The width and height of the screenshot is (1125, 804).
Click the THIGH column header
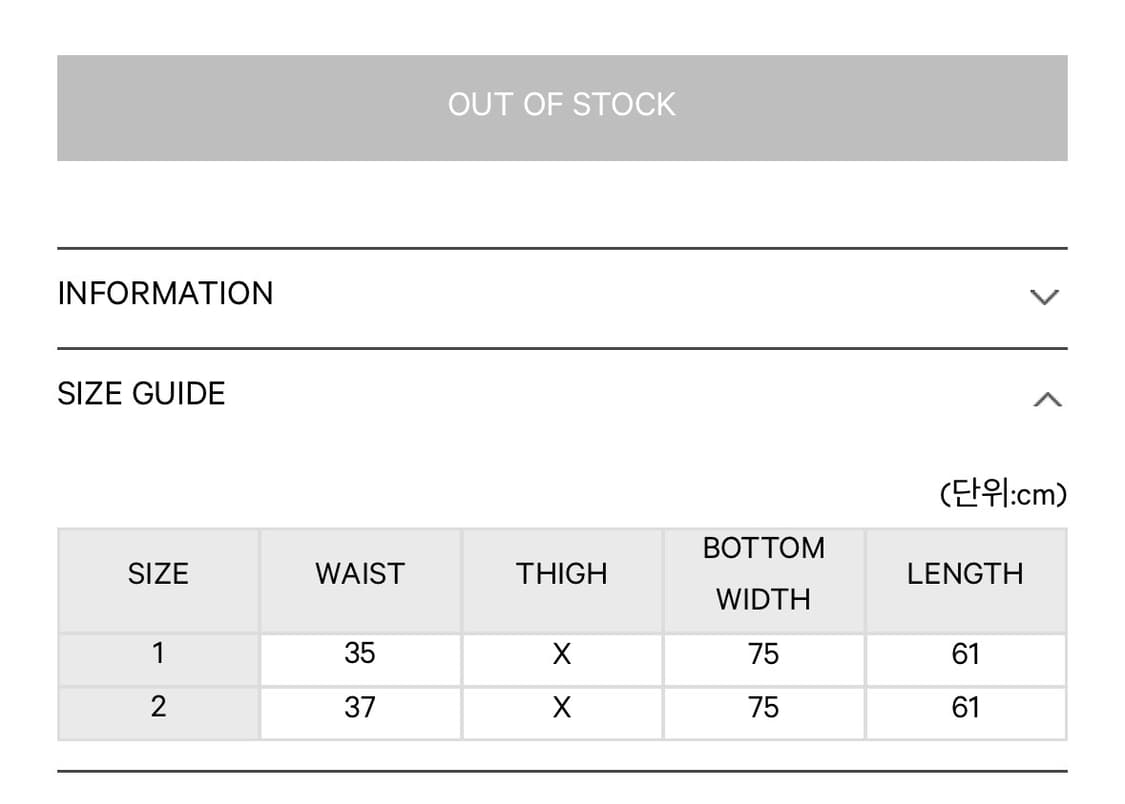point(562,574)
